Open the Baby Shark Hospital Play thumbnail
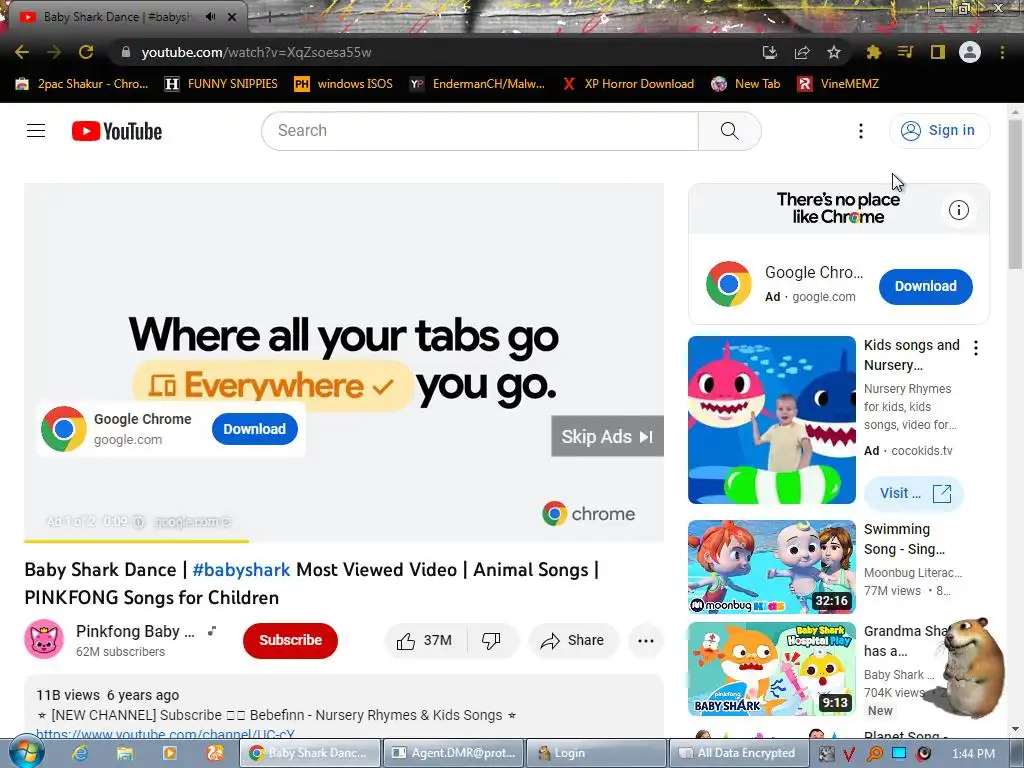Image resolution: width=1024 pixels, height=768 pixels. click(x=772, y=669)
